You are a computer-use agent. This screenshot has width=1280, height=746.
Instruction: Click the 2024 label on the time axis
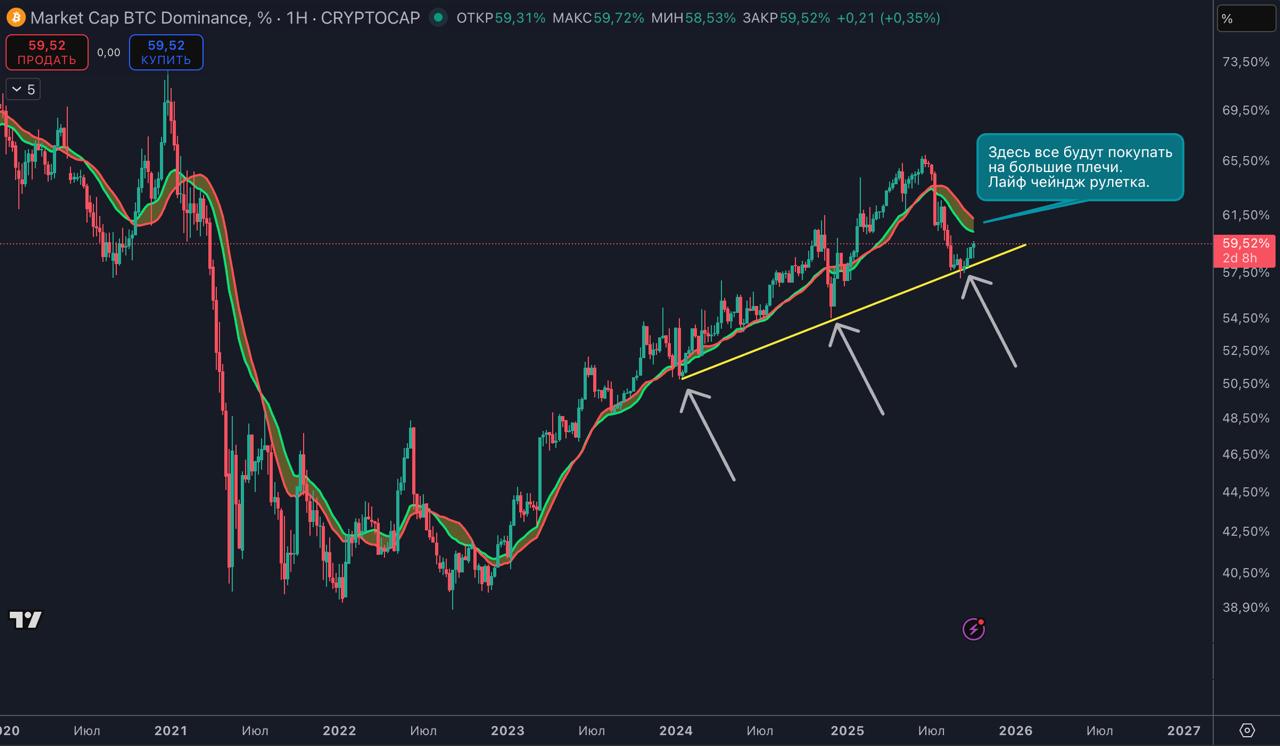676,731
